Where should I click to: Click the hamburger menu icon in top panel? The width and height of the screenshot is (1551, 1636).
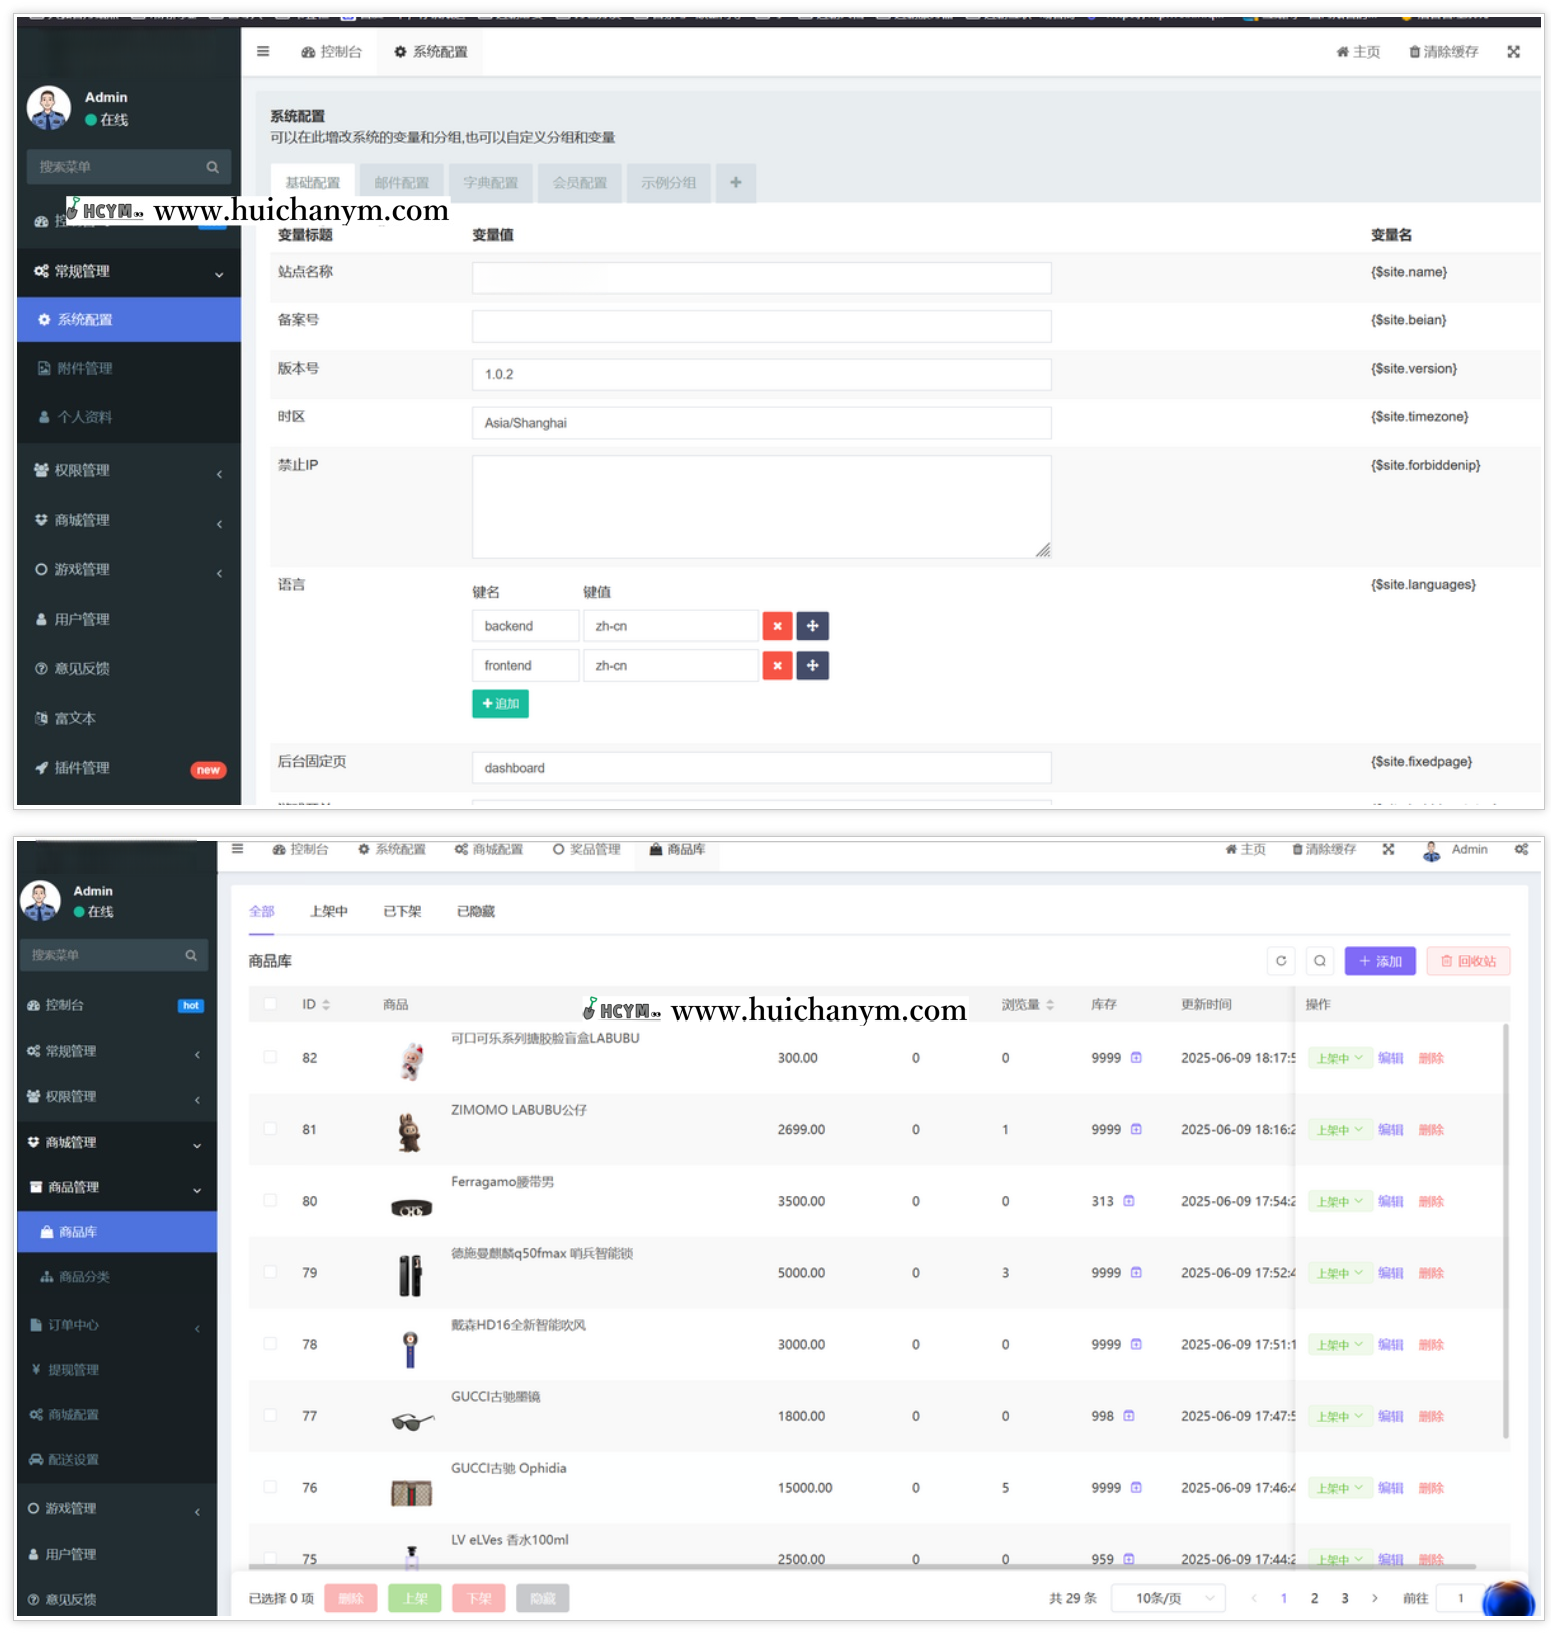[263, 52]
